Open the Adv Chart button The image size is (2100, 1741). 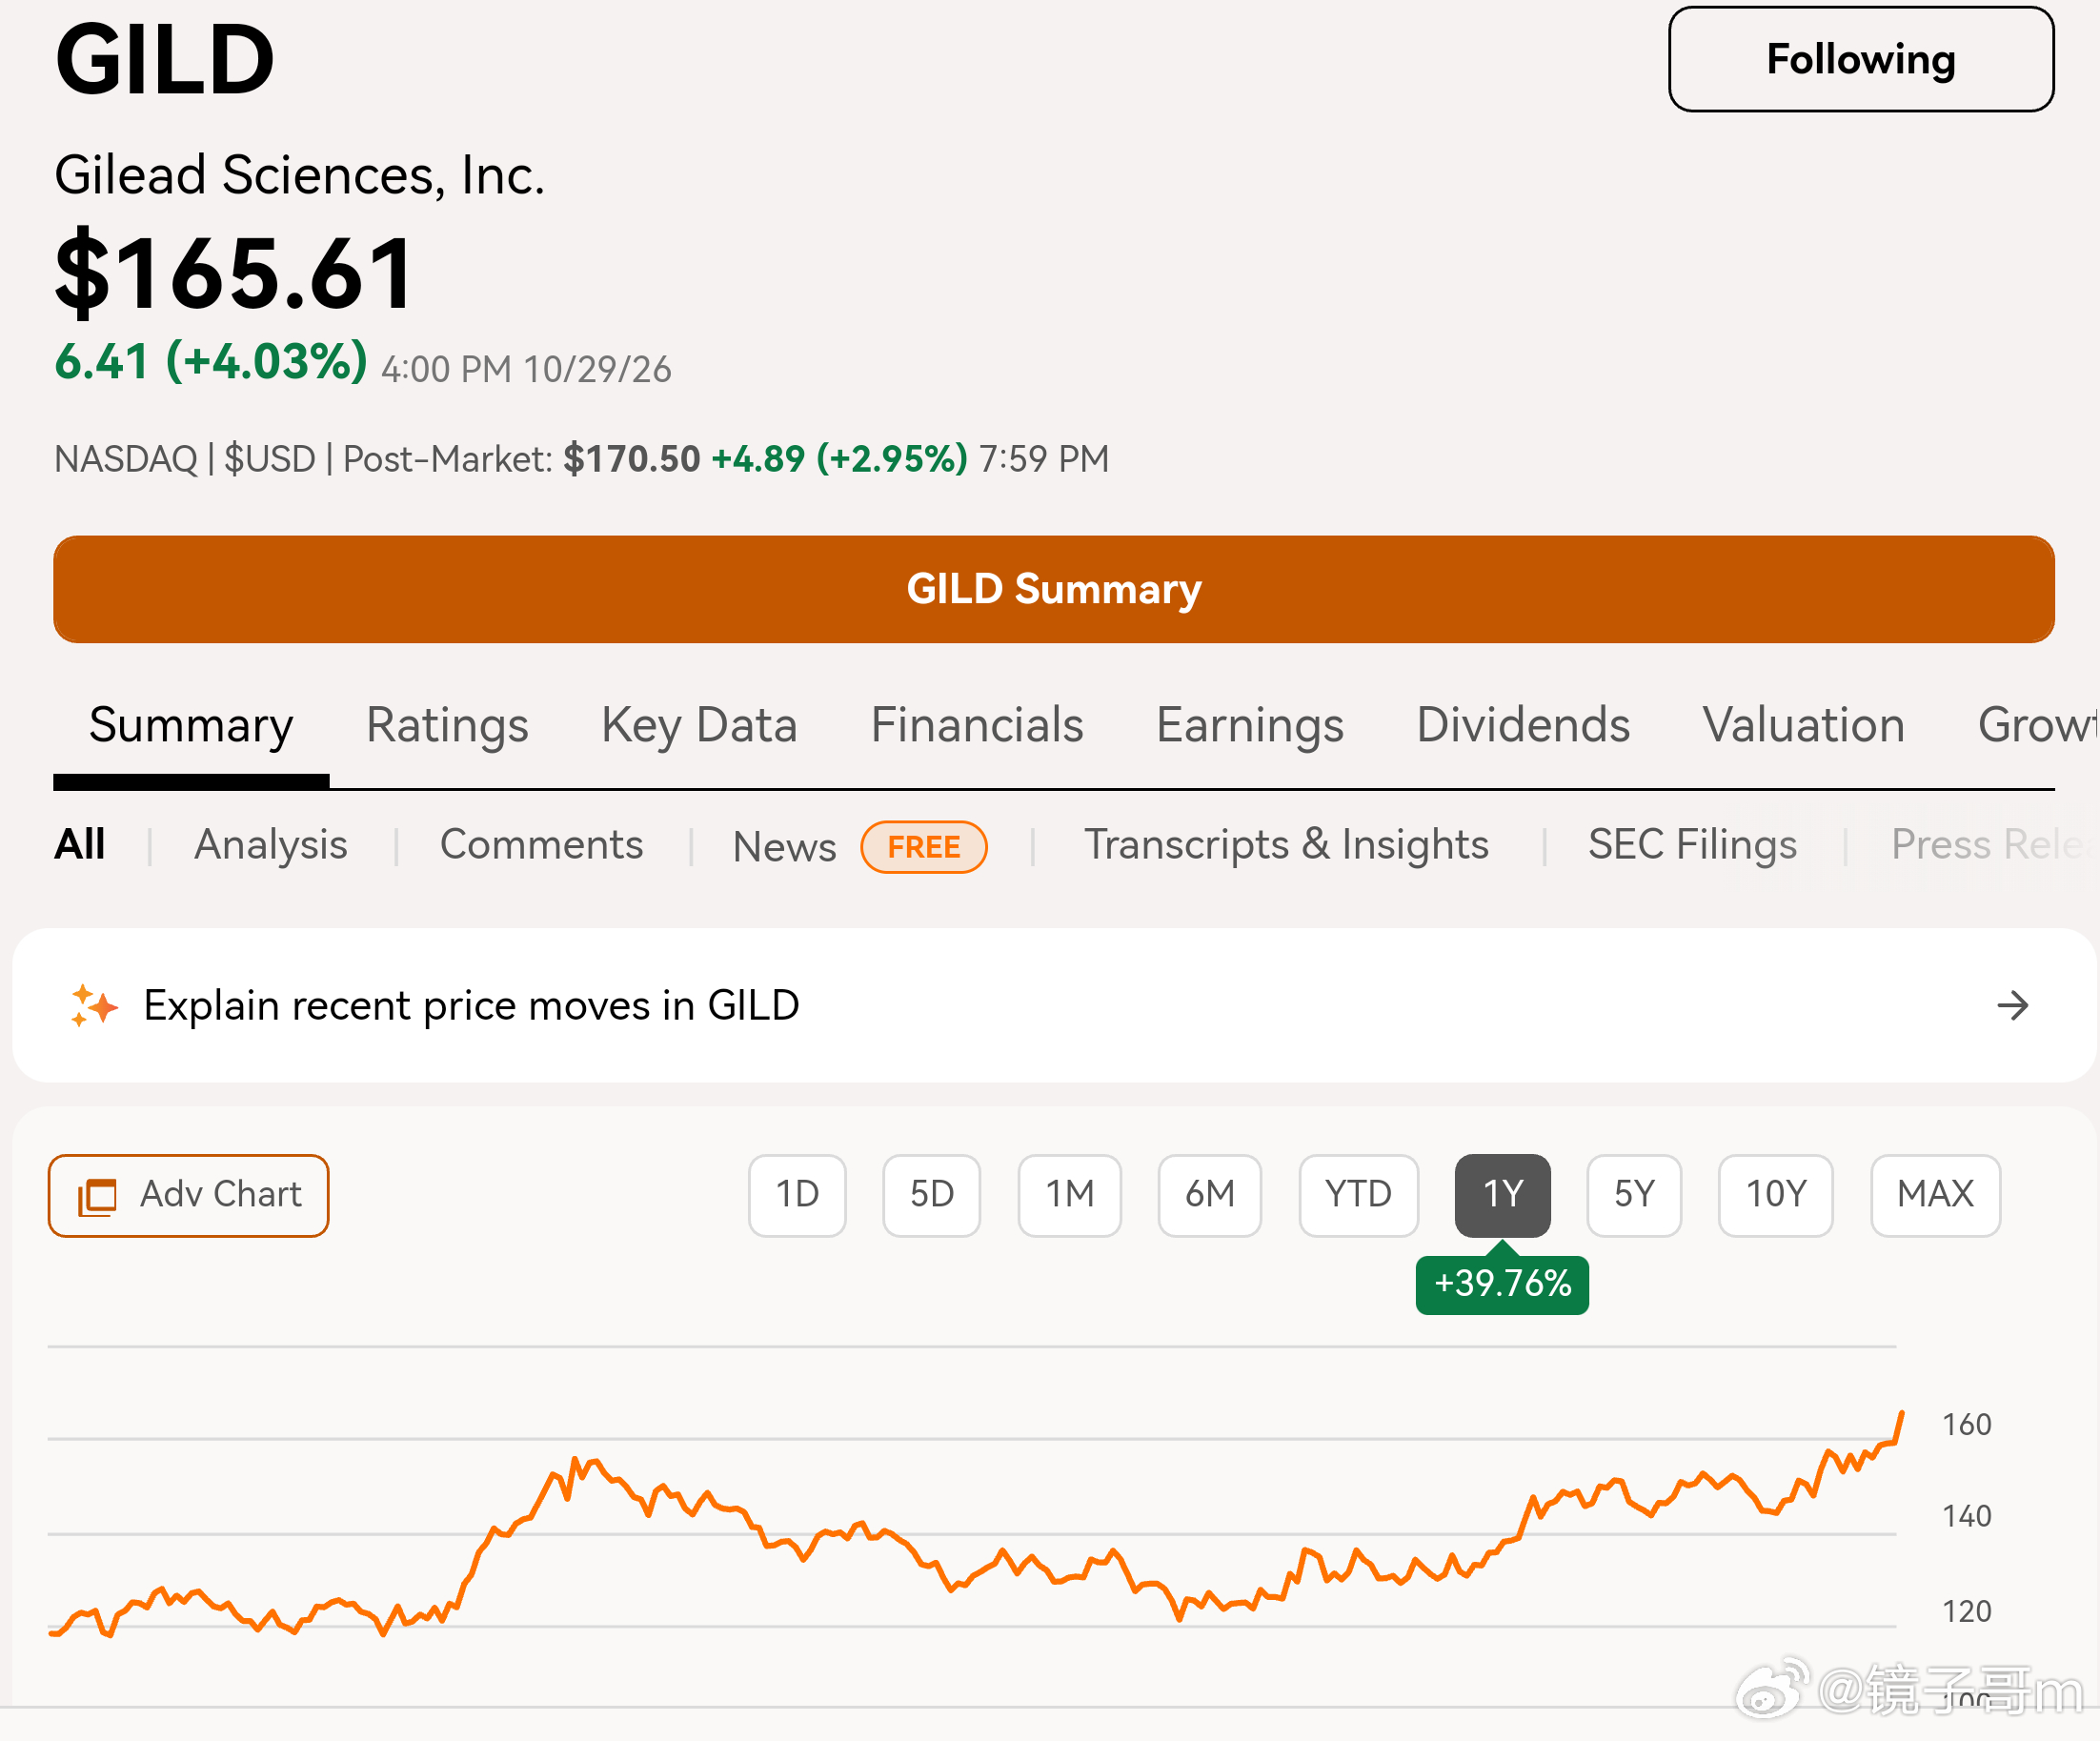click(189, 1195)
